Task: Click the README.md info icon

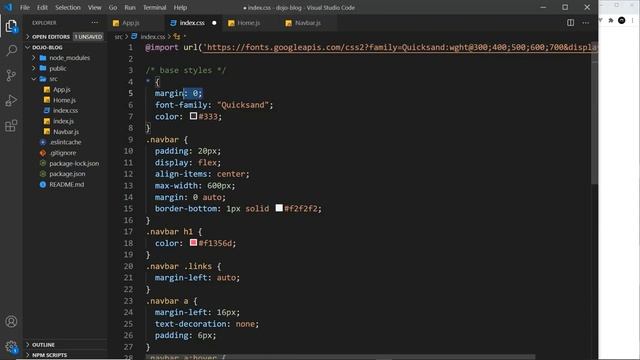Action: click(43, 184)
